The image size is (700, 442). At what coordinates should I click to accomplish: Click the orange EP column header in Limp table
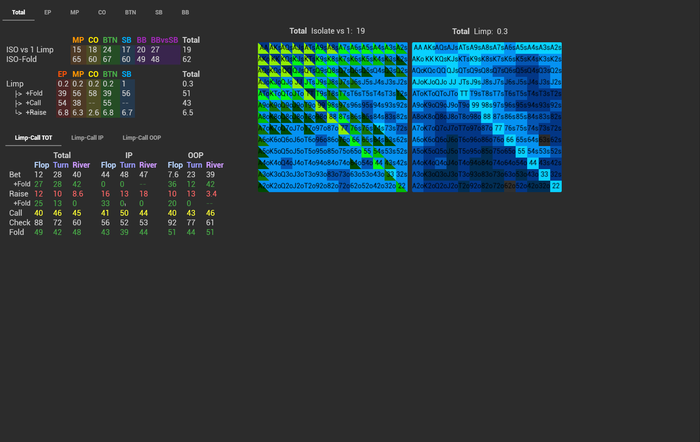(x=62, y=74)
